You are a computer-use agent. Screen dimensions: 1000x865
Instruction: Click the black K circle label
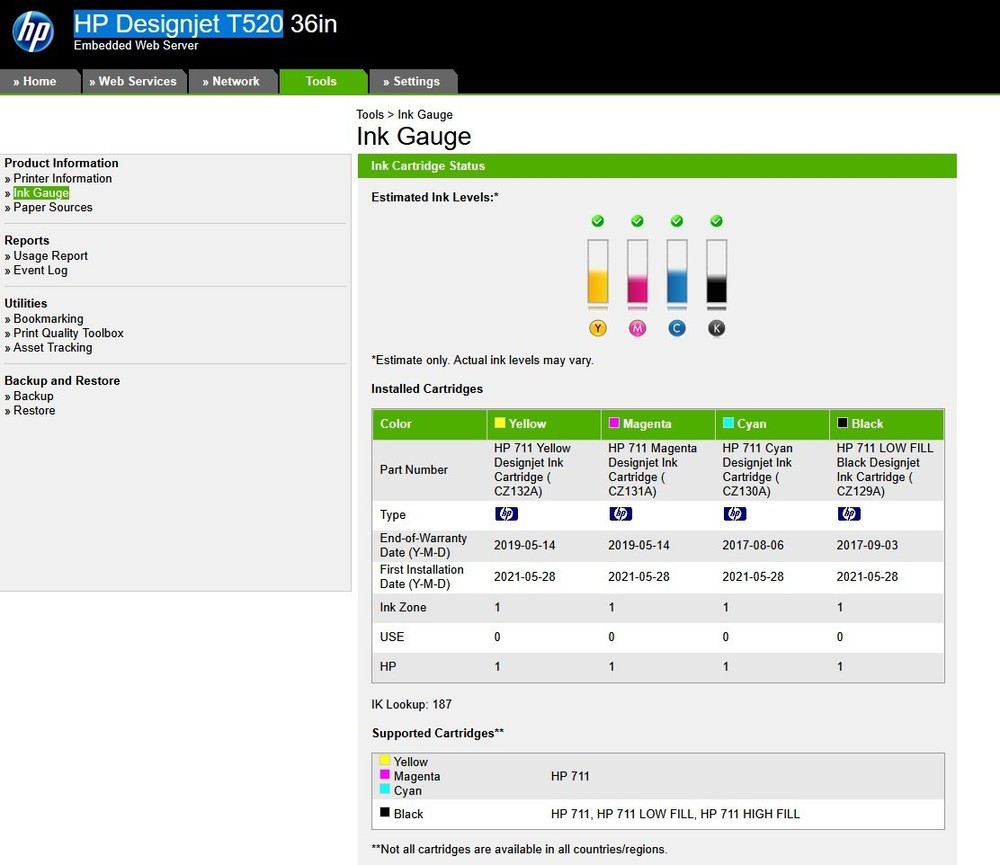(x=716, y=328)
